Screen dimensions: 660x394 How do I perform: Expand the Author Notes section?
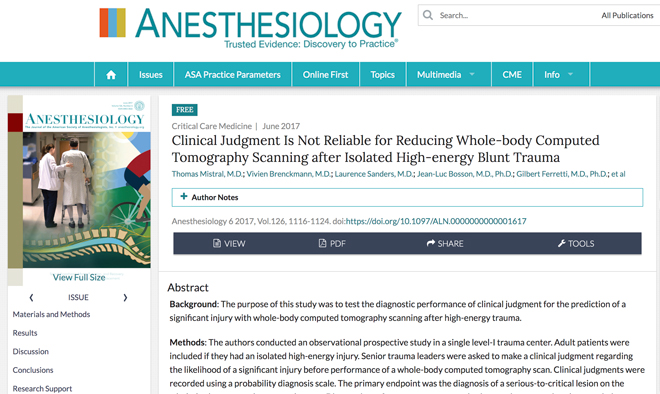coord(407,197)
